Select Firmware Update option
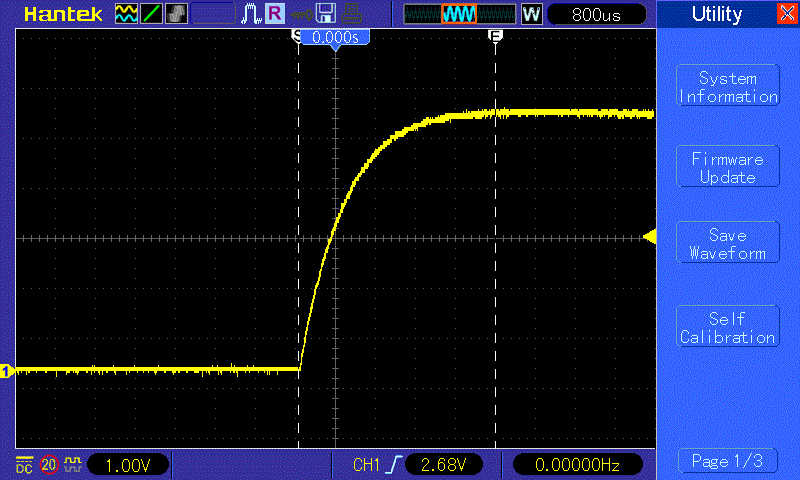The height and width of the screenshot is (480, 800). pyautogui.click(x=727, y=168)
